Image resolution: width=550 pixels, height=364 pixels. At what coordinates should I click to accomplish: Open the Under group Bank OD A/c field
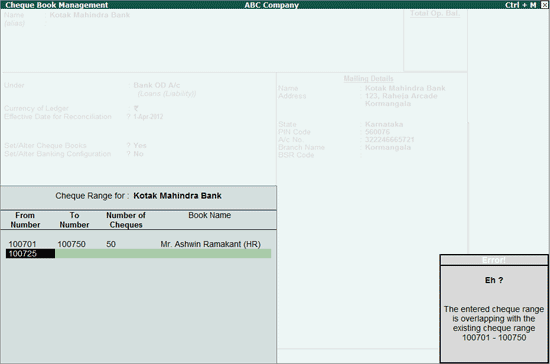point(156,85)
